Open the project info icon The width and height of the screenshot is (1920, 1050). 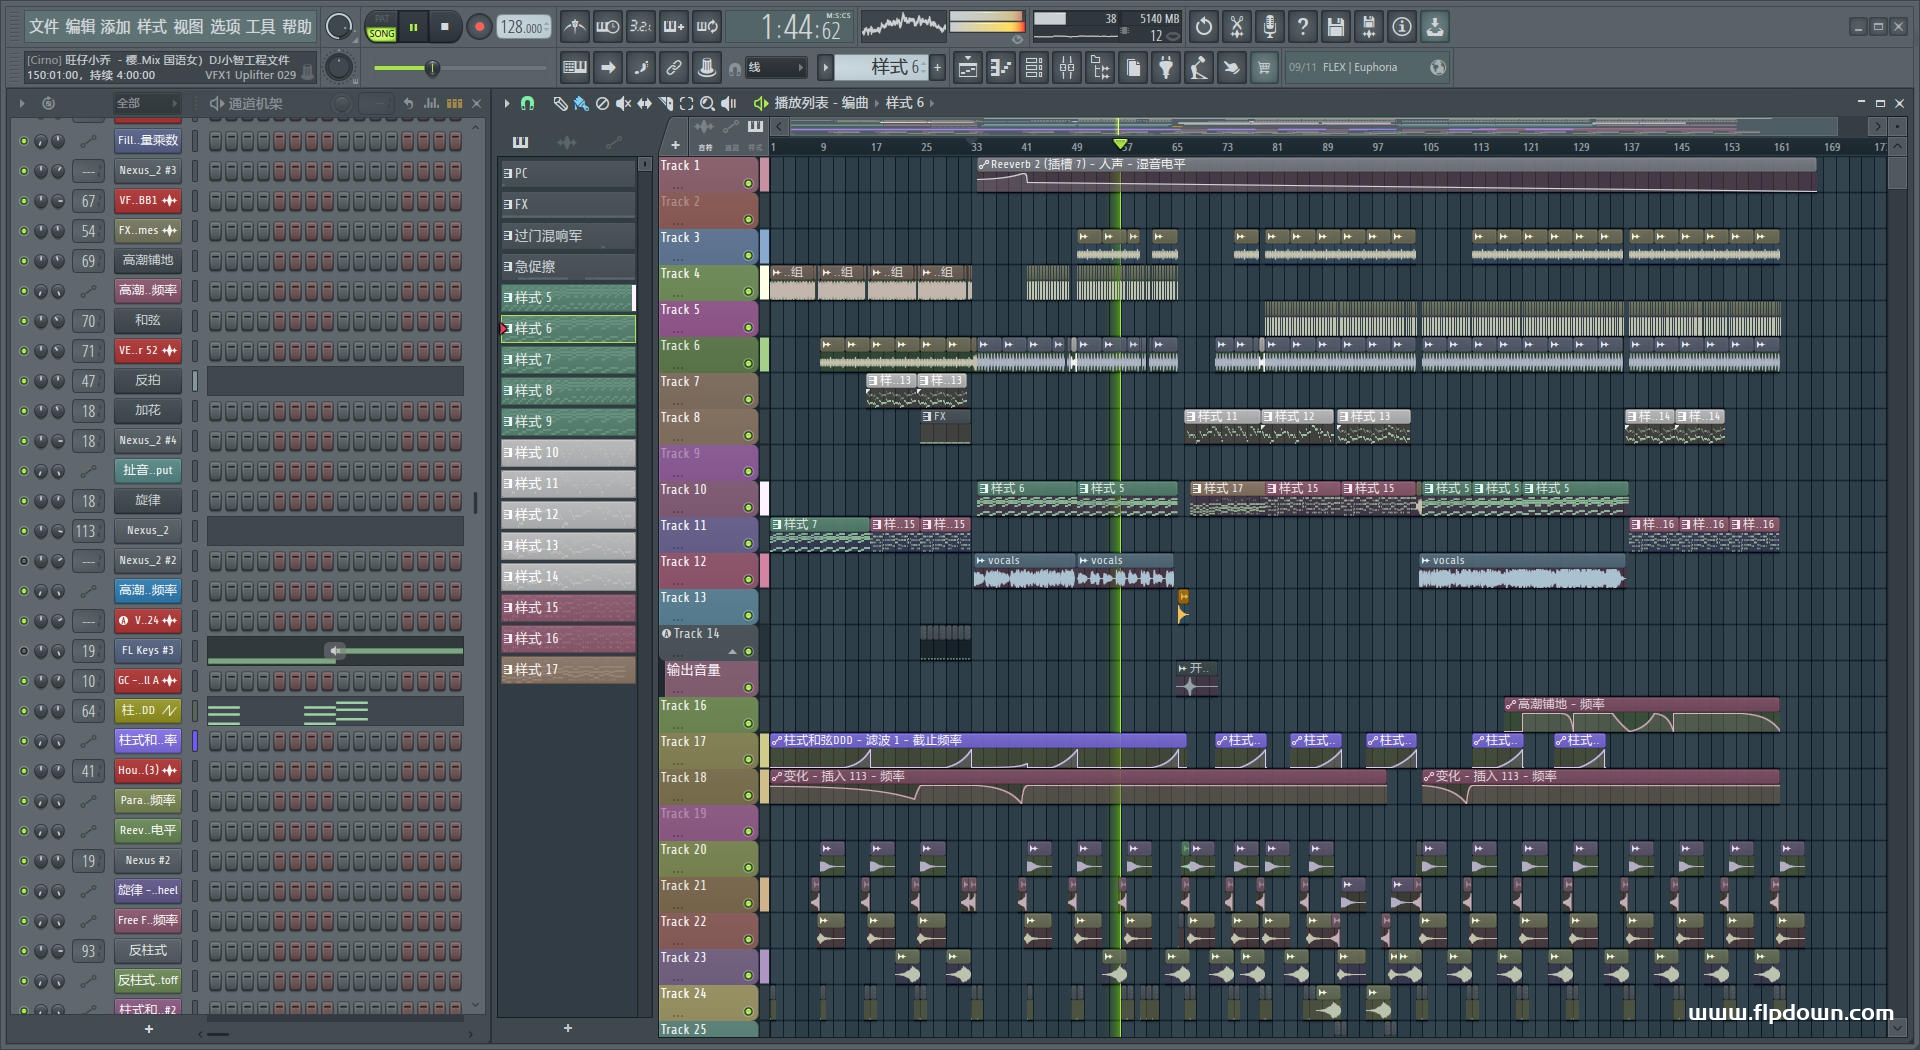tap(1402, 27)
